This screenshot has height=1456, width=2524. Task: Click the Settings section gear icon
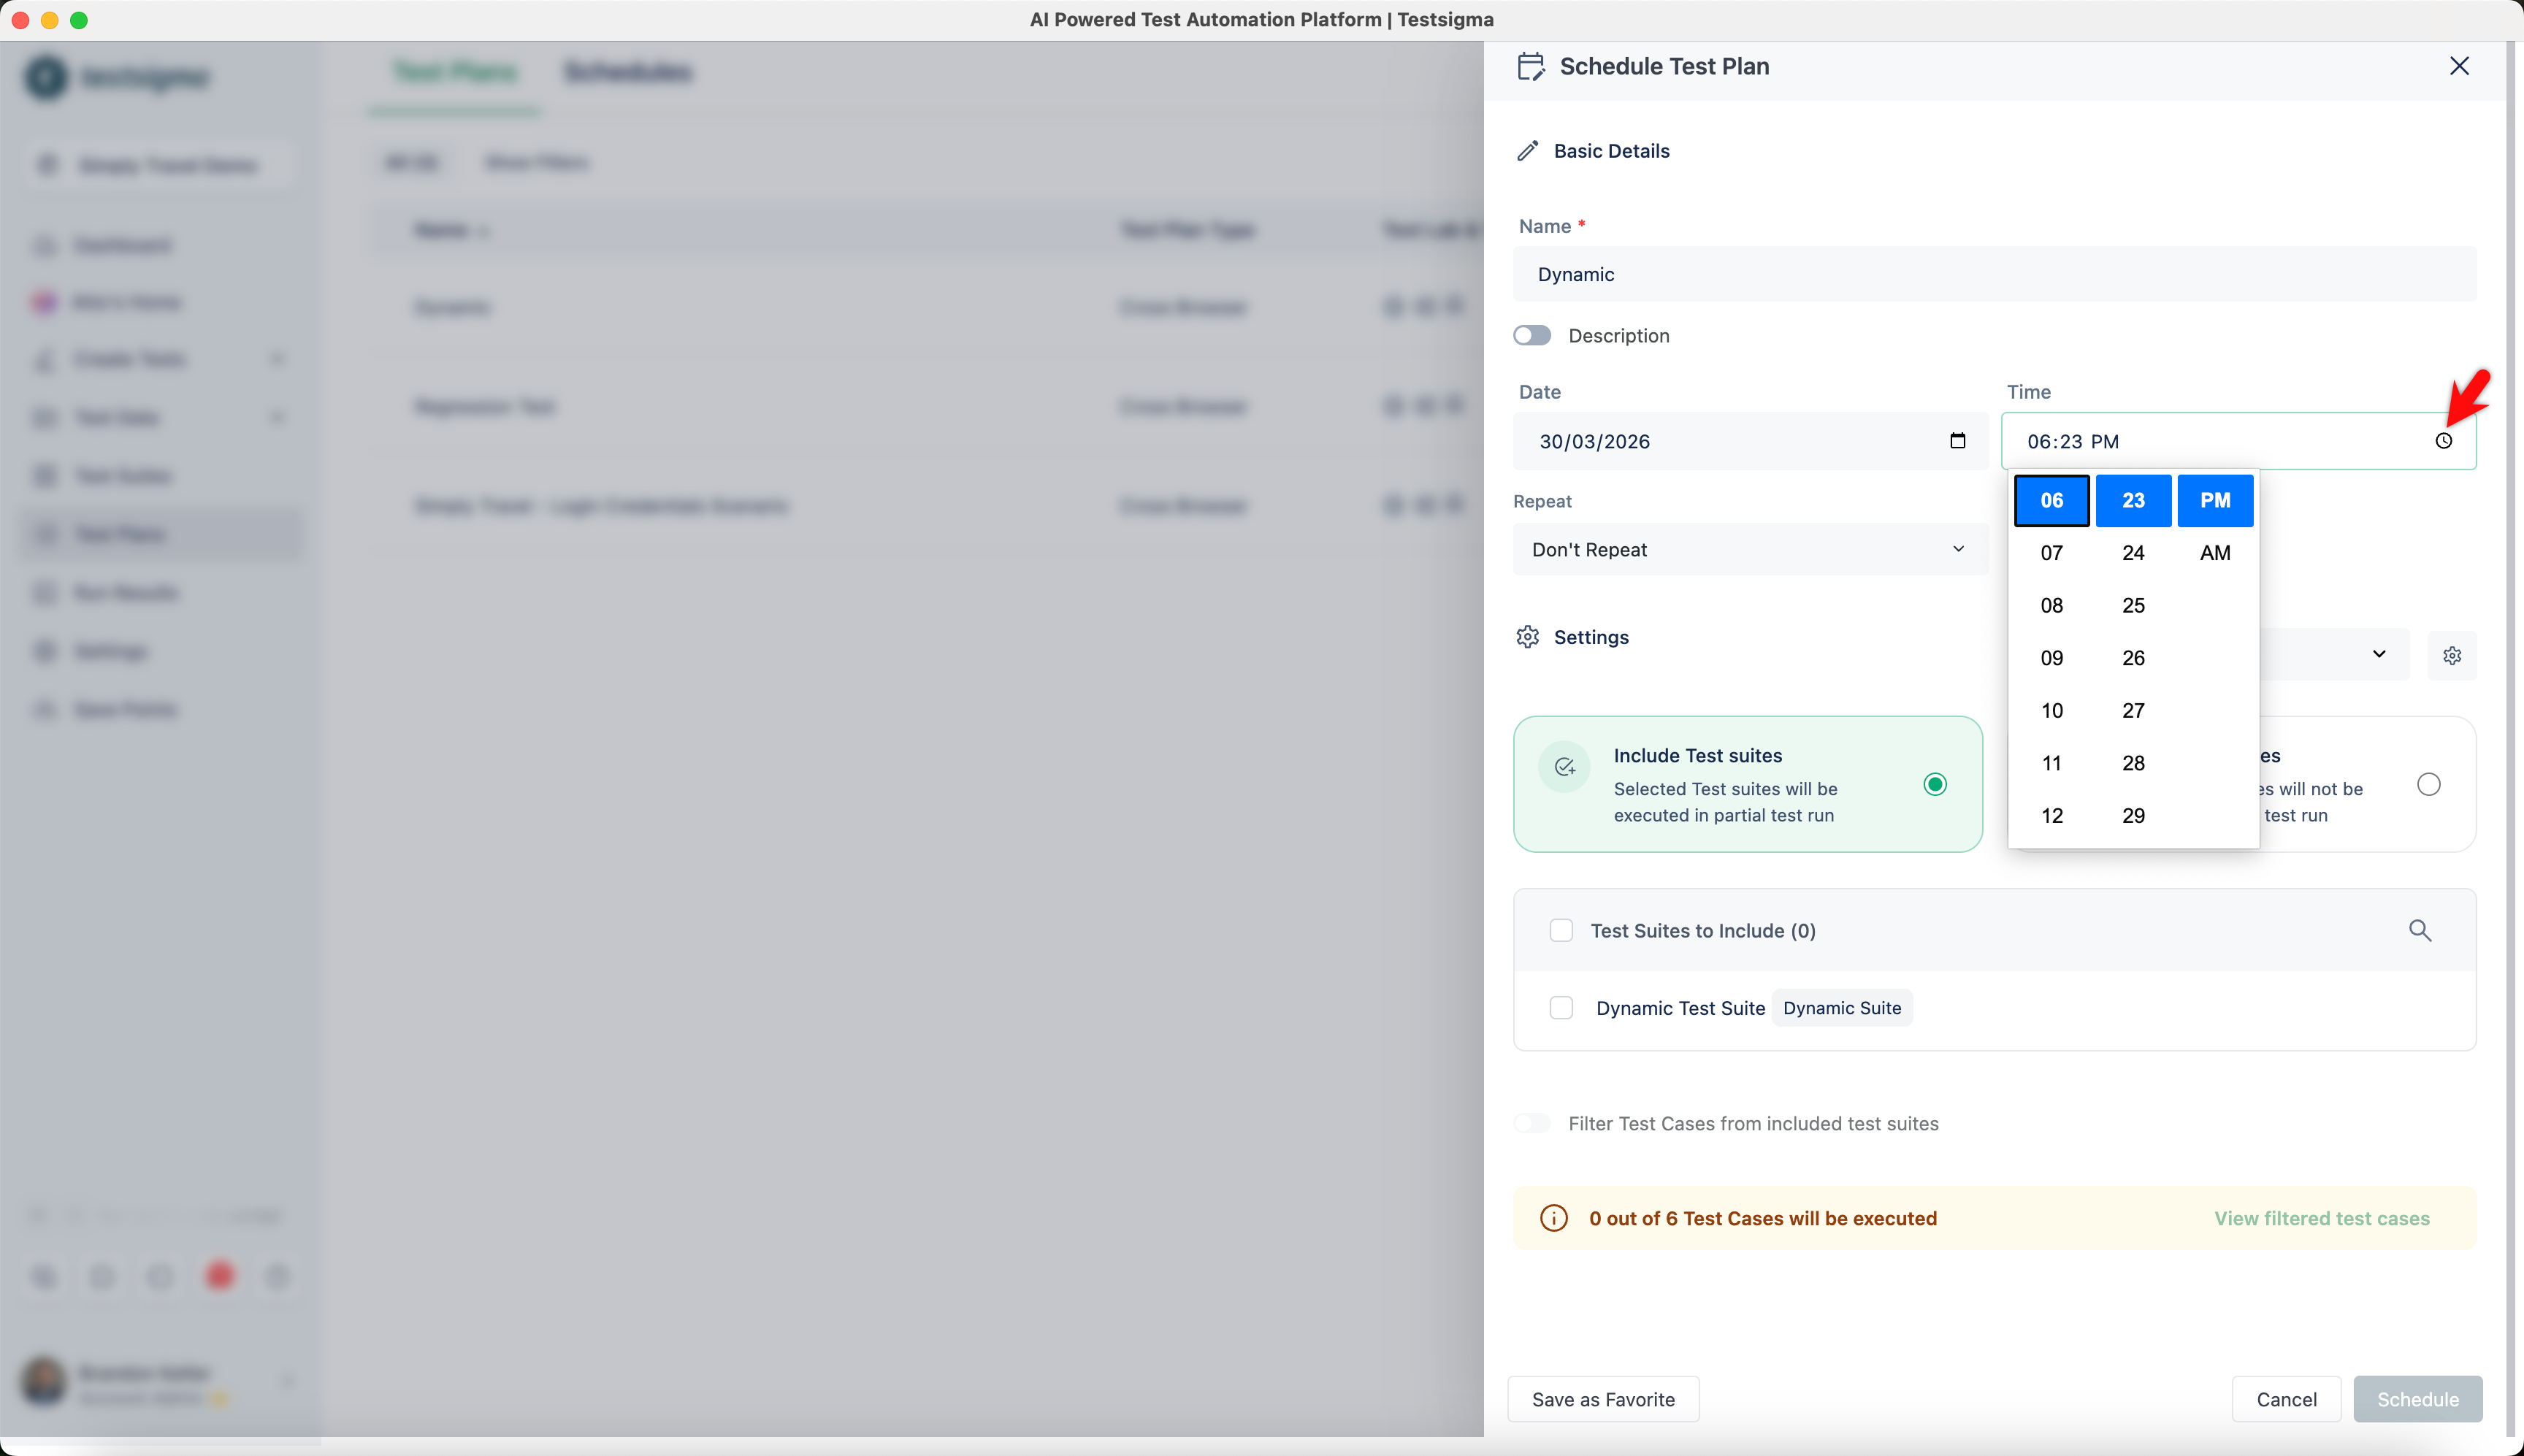pos(1527,637)
